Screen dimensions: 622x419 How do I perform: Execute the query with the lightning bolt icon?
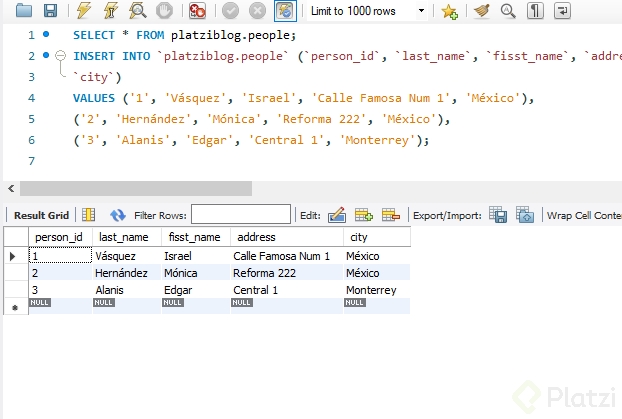pyautogui.click(x=83, y=10)
